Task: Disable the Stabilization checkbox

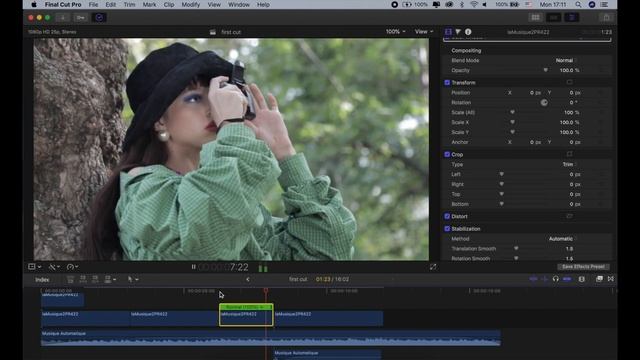Action: (x=447, y=229)
